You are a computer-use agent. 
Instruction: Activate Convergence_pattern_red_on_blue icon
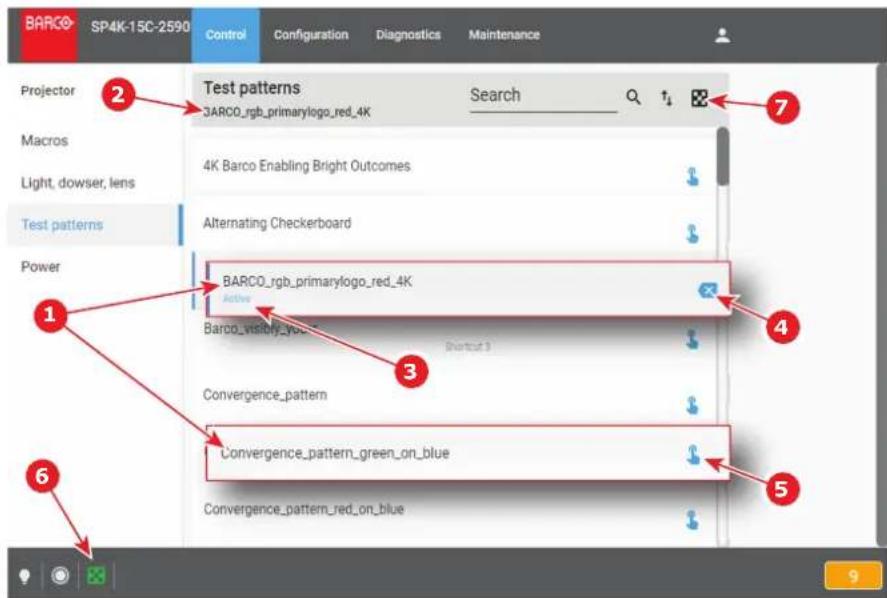click(692, 519)
